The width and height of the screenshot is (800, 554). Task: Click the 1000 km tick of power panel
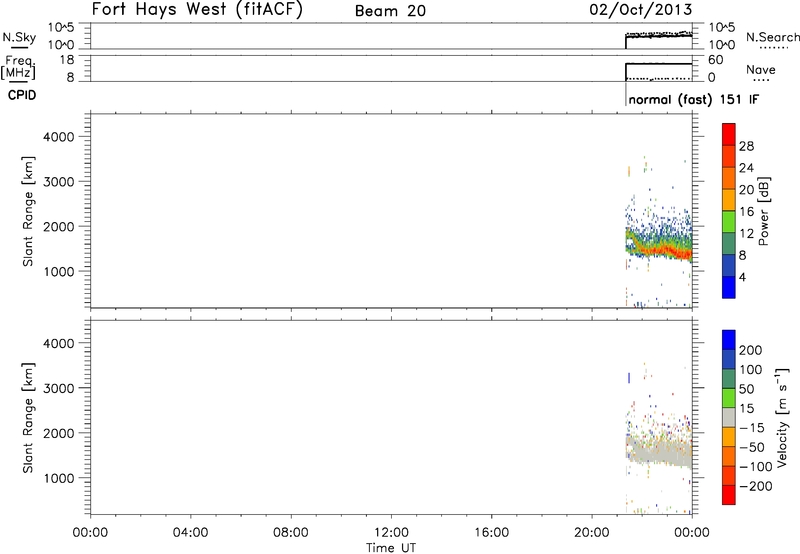pyautogui.click(x=59, y=271)
